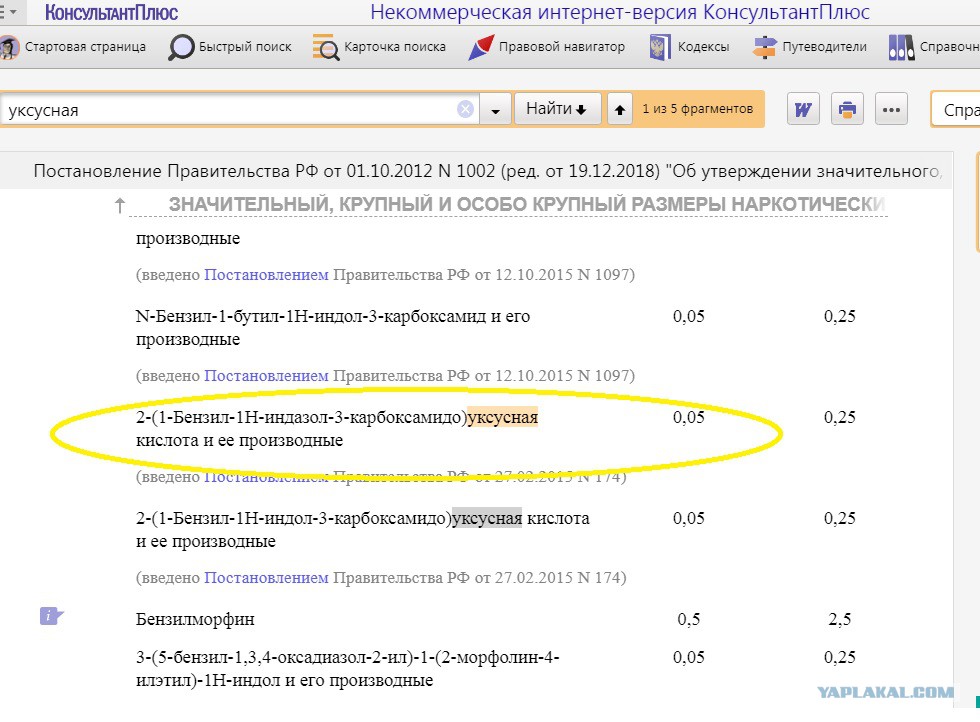Open Правовой навигатор menu label
The width and height of the screenshot is (980, 722).
[x=562, y=47]
